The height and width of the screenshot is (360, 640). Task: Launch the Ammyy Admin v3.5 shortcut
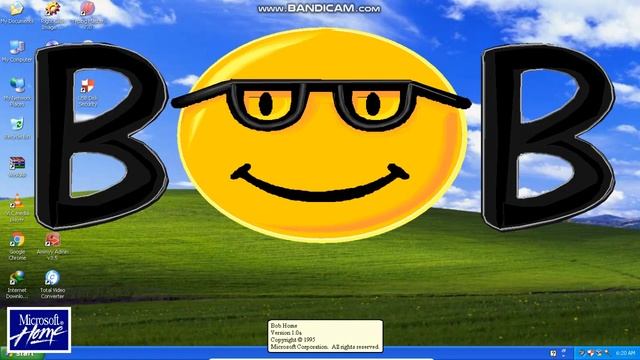(53, 246)
